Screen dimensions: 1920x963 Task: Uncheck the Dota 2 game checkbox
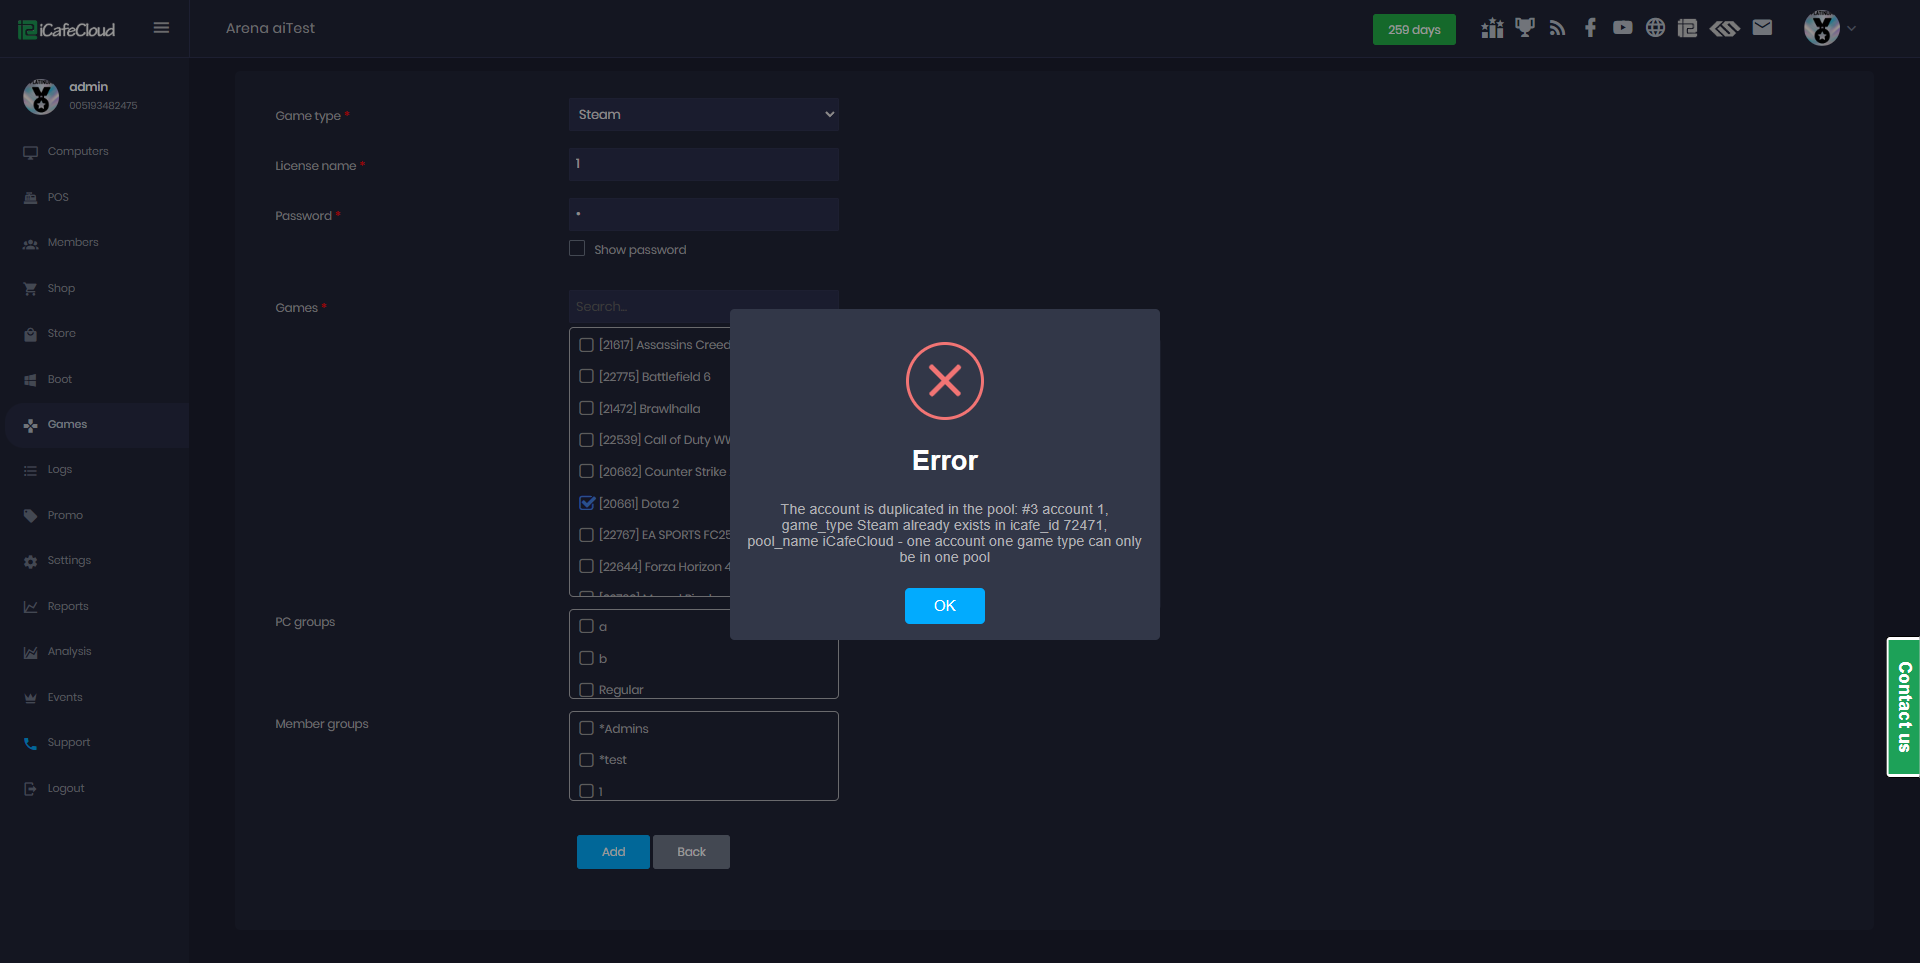[x=587, y=503]
